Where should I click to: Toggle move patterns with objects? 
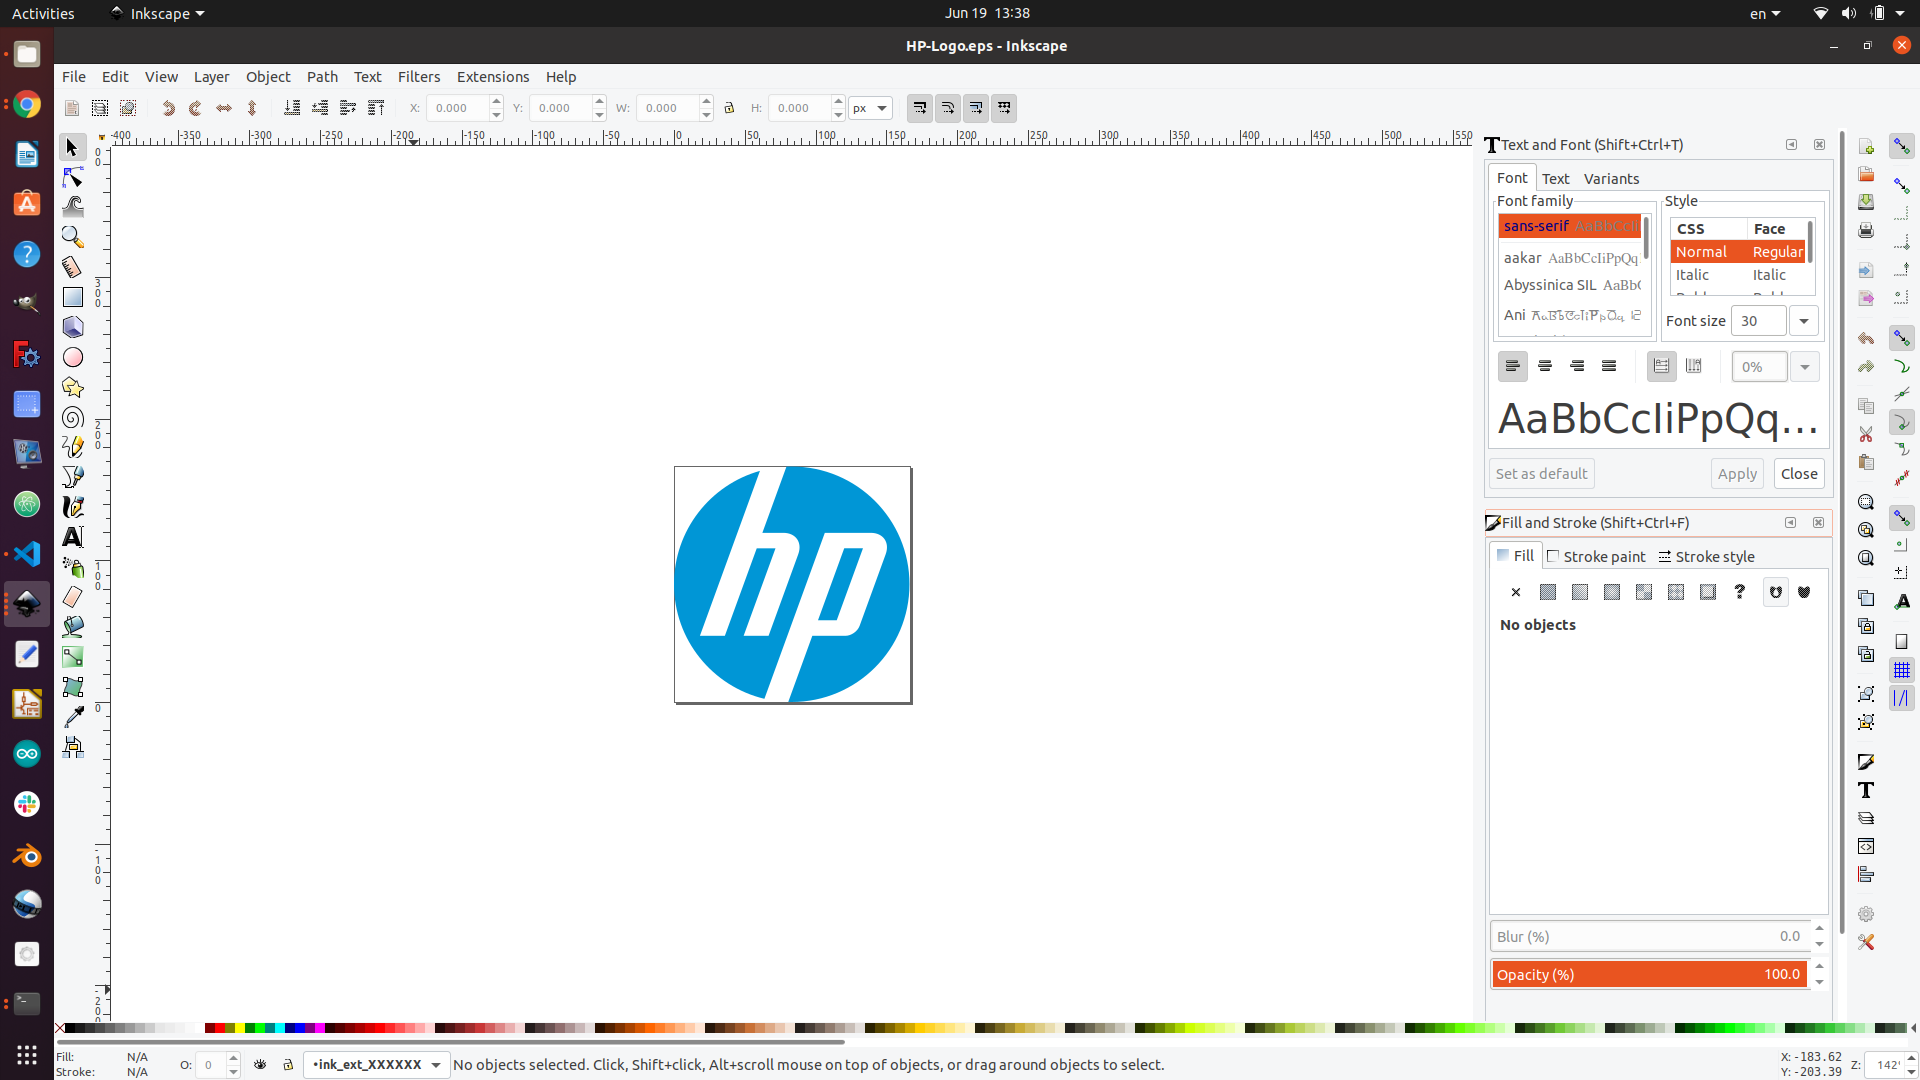[1003, 108]
